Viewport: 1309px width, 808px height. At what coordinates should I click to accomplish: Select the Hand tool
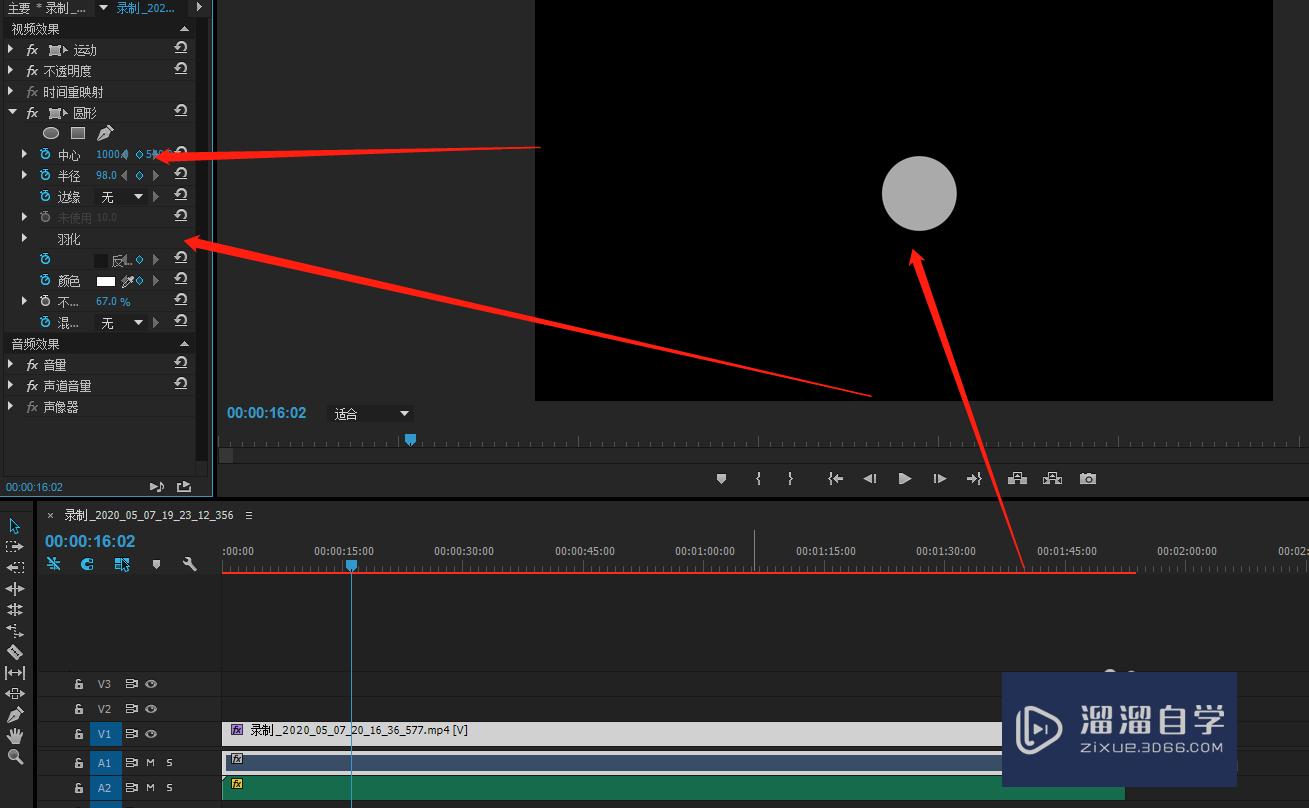coord(15,736)
